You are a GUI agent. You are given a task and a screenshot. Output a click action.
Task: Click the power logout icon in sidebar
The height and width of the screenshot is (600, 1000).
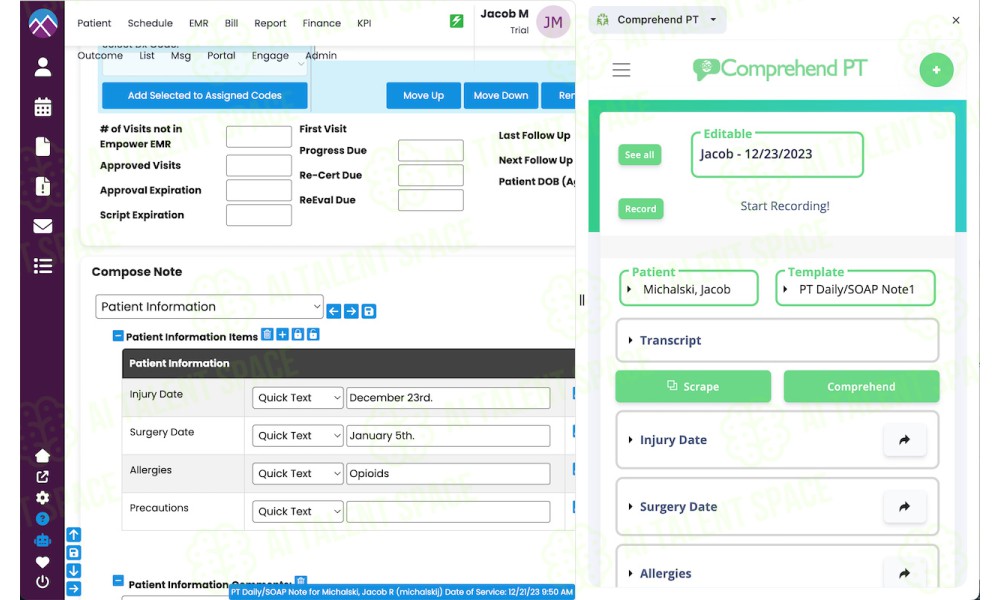click(x=42, y=582)
